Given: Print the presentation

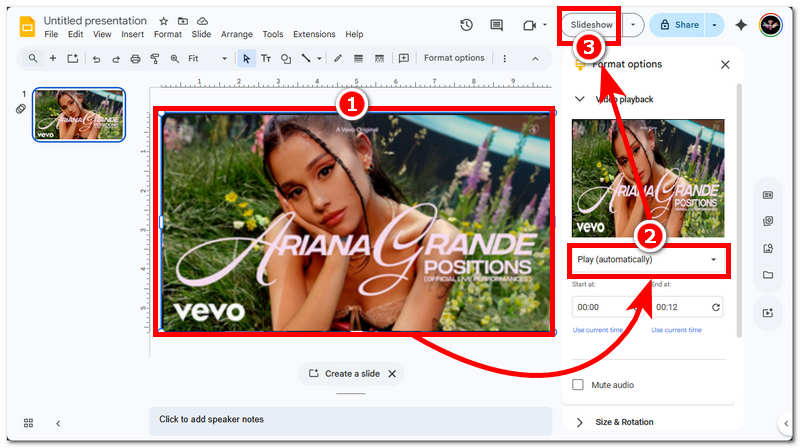Looking at the screenshot, I should pos(135,59).
